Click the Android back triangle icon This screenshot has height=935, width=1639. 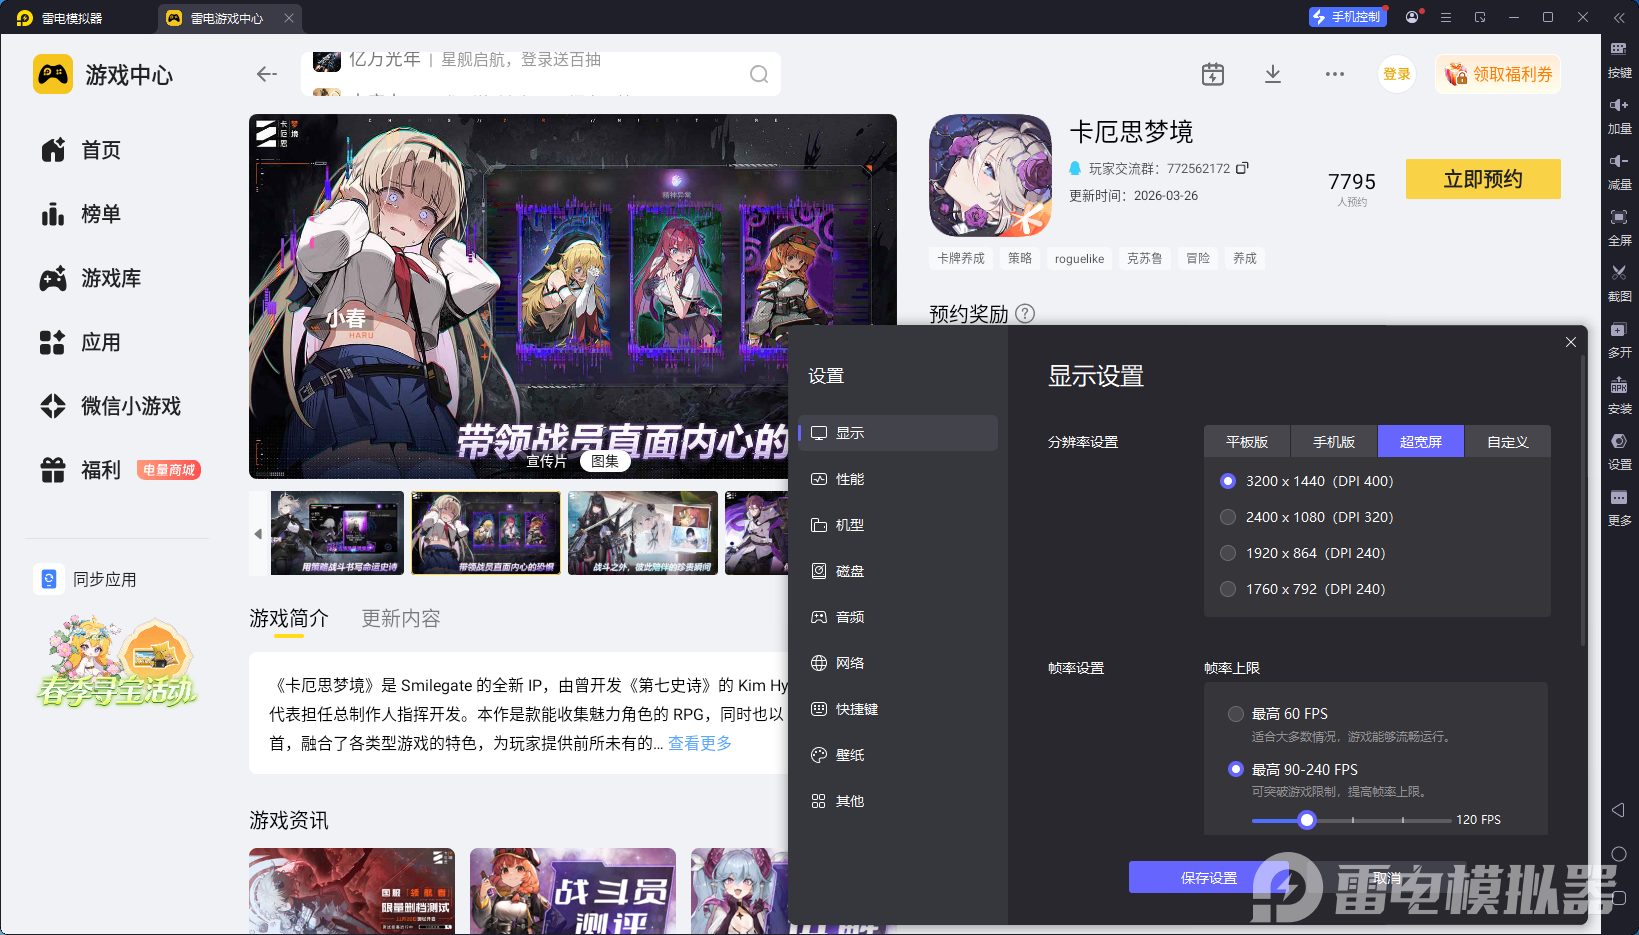1618,810
